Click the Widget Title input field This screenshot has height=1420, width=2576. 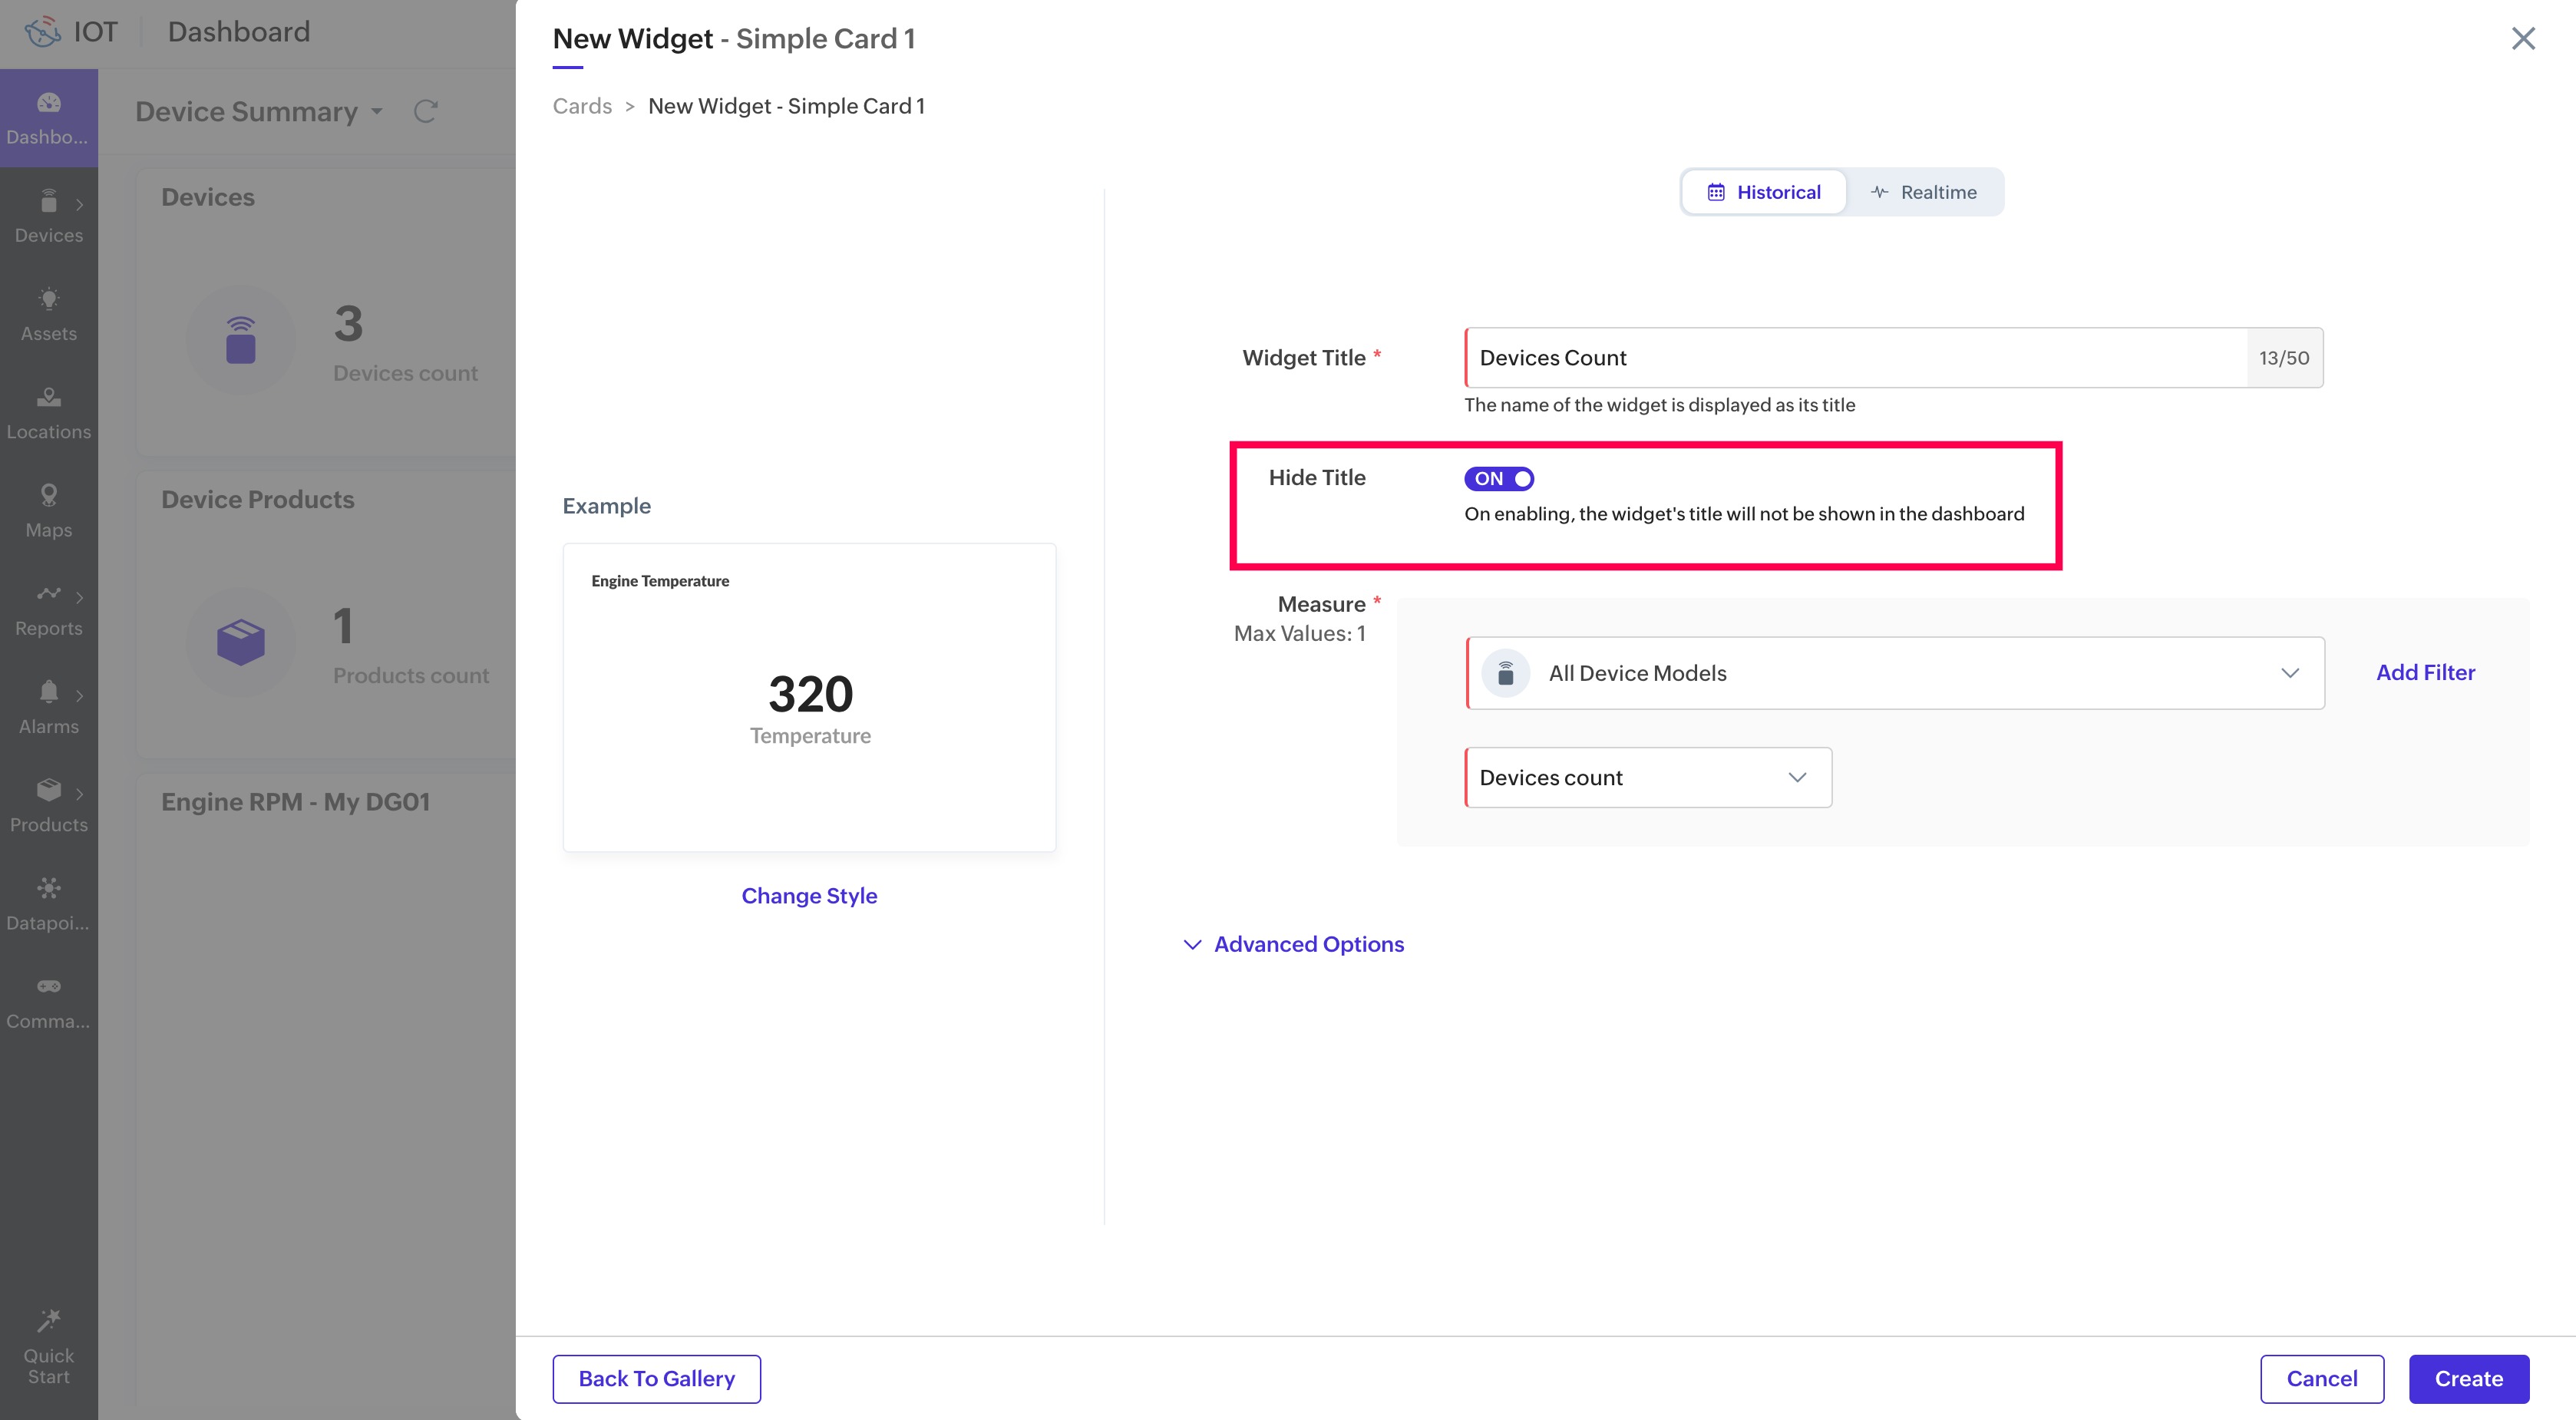(1855, 358)
